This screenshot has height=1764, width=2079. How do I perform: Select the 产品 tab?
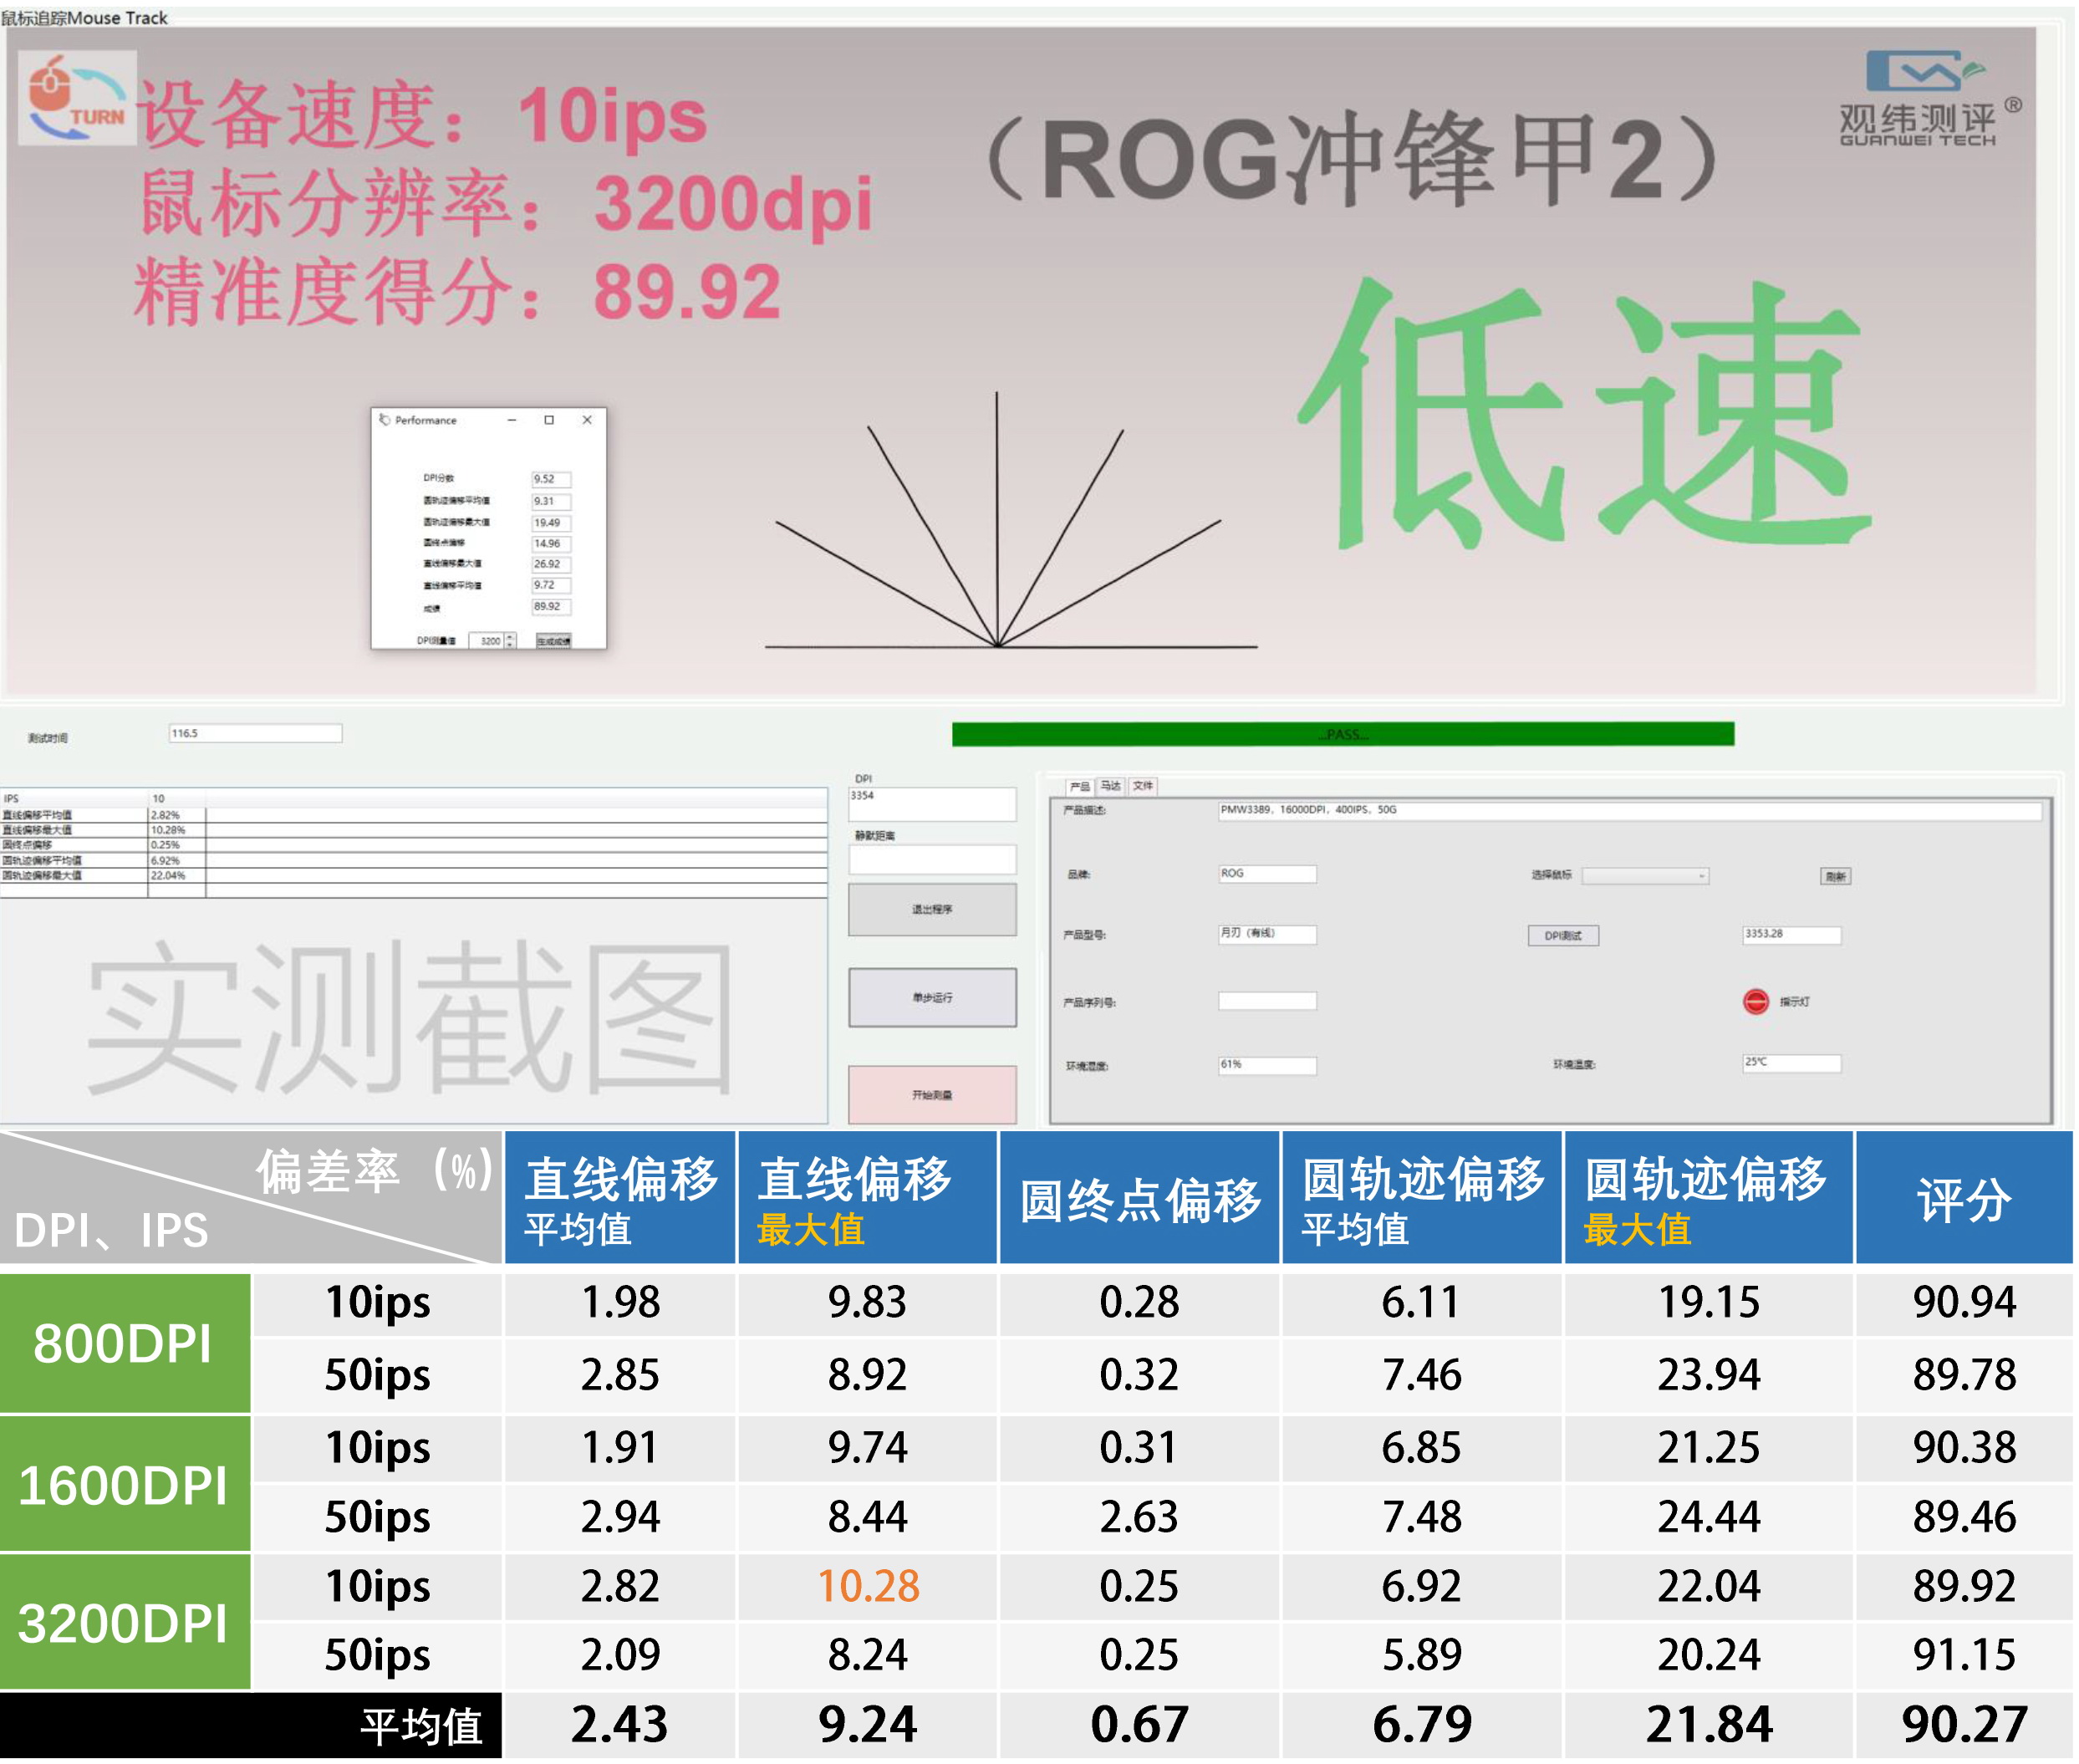[x=1078, y=786]
